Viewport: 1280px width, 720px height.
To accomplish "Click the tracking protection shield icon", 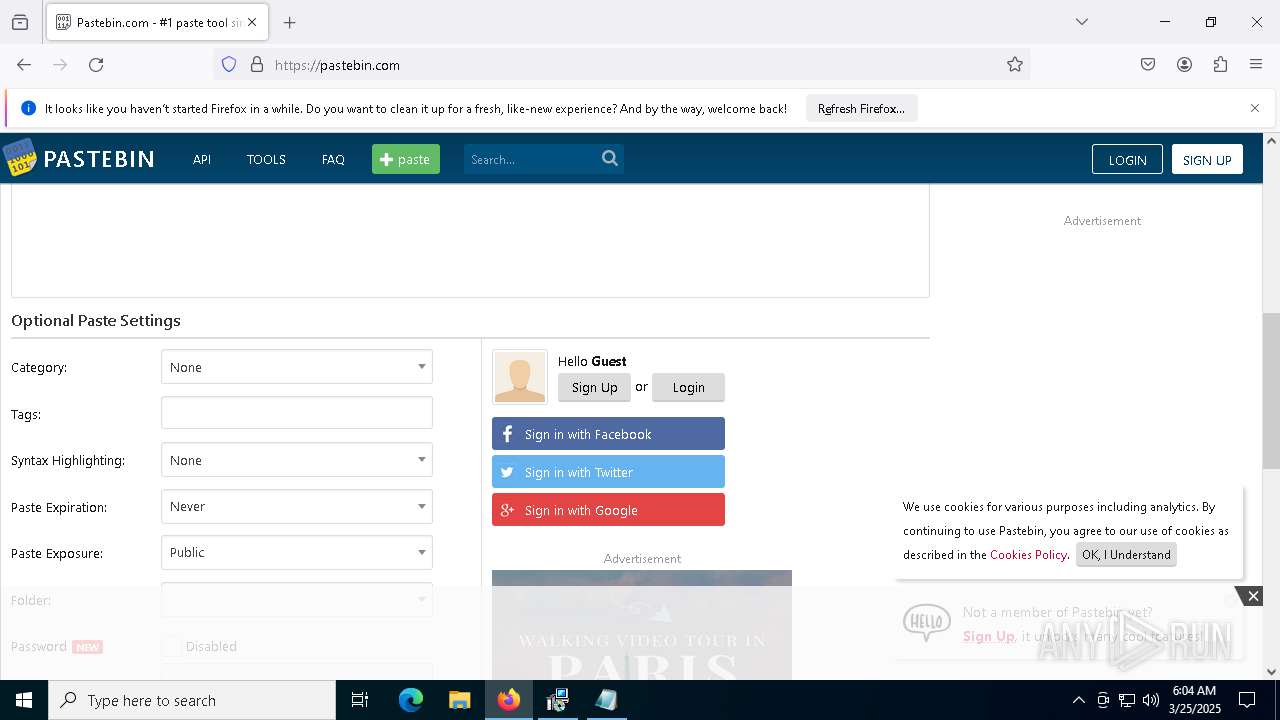I will pyautogui.click(x=229, y=65).
